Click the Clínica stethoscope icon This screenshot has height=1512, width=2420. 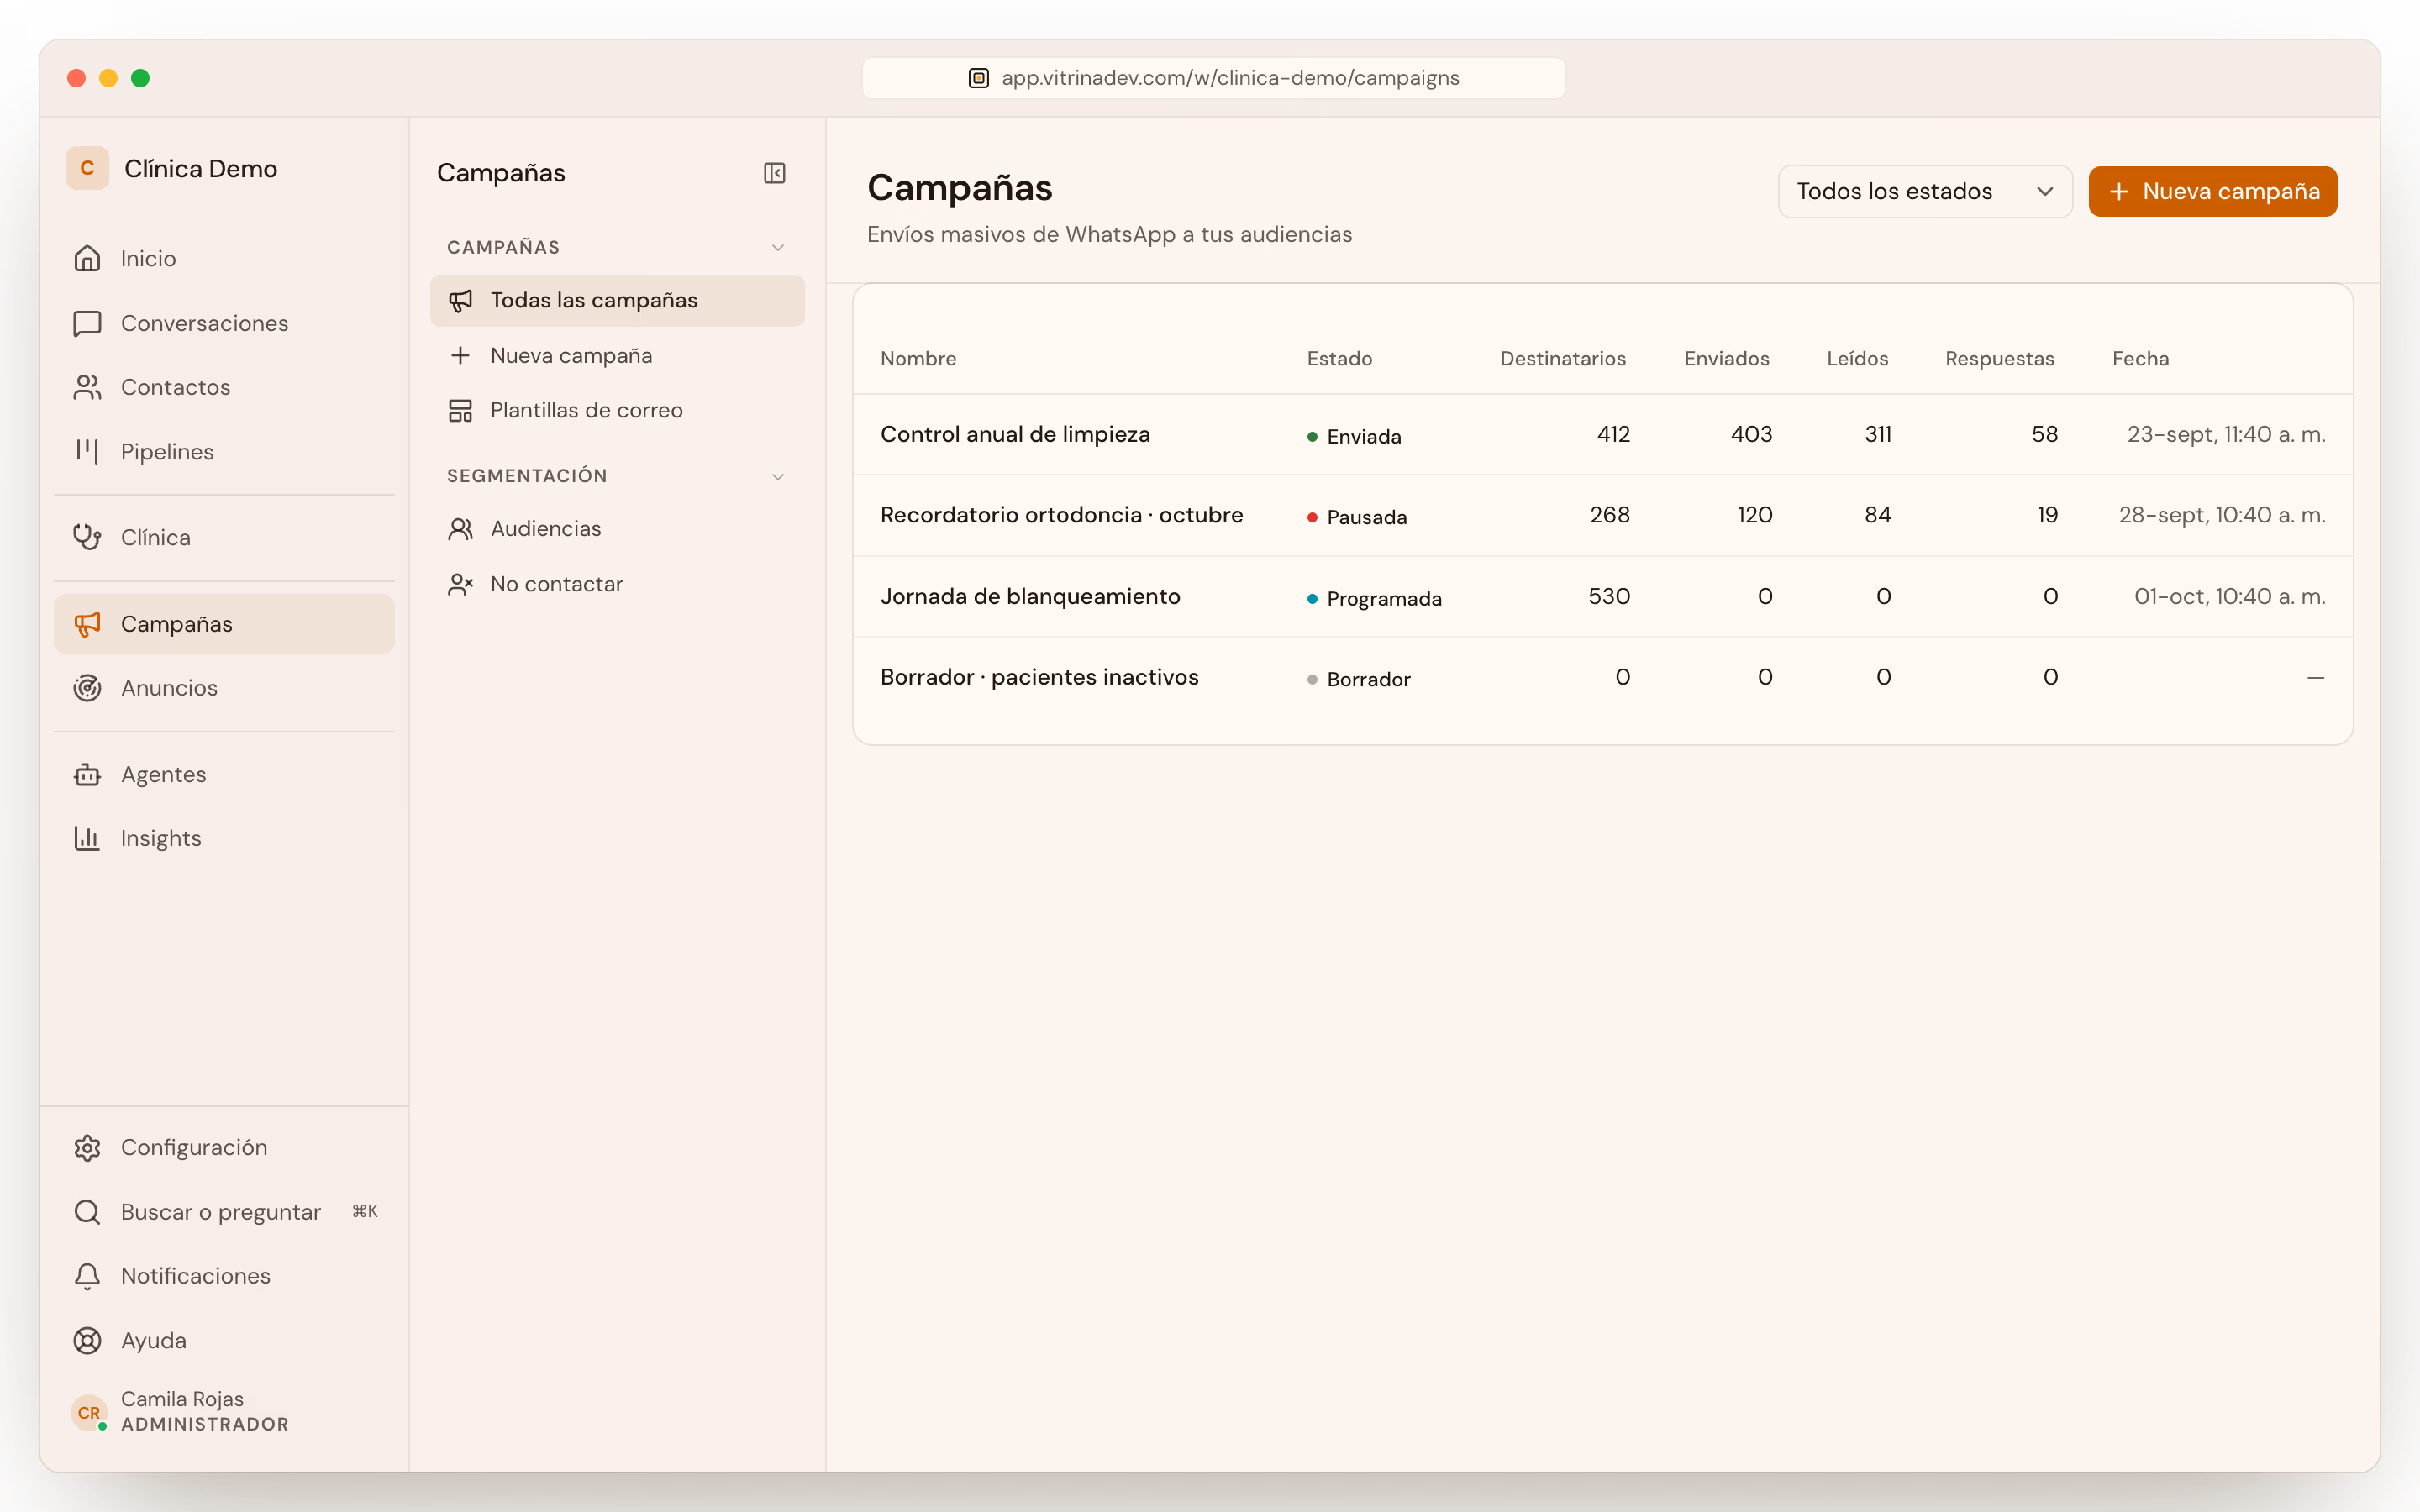pos(87,537)
